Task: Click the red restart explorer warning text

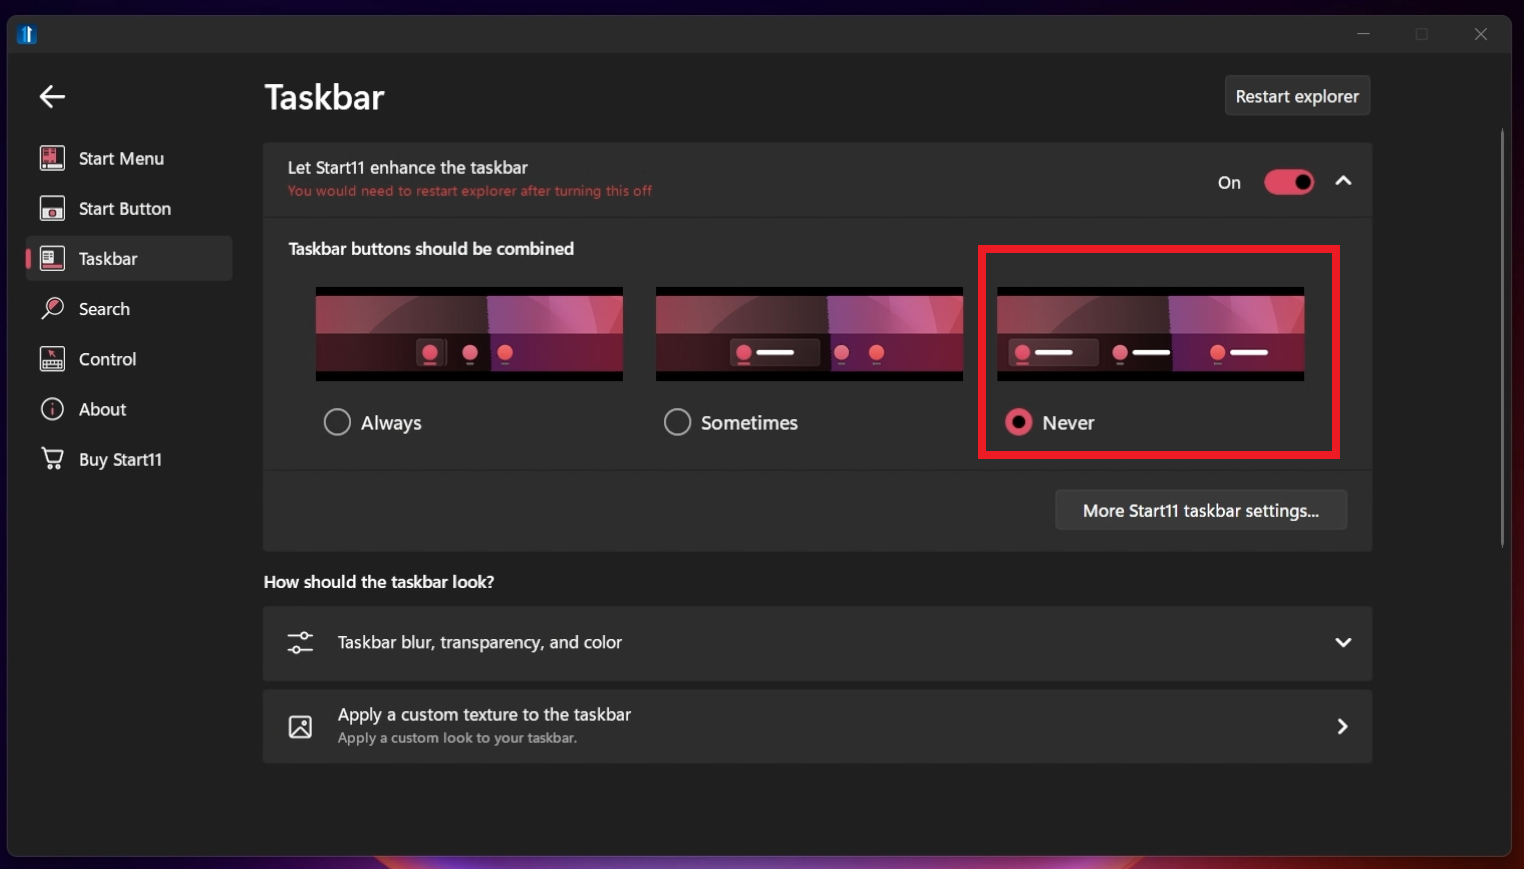Action: (469, 191)
